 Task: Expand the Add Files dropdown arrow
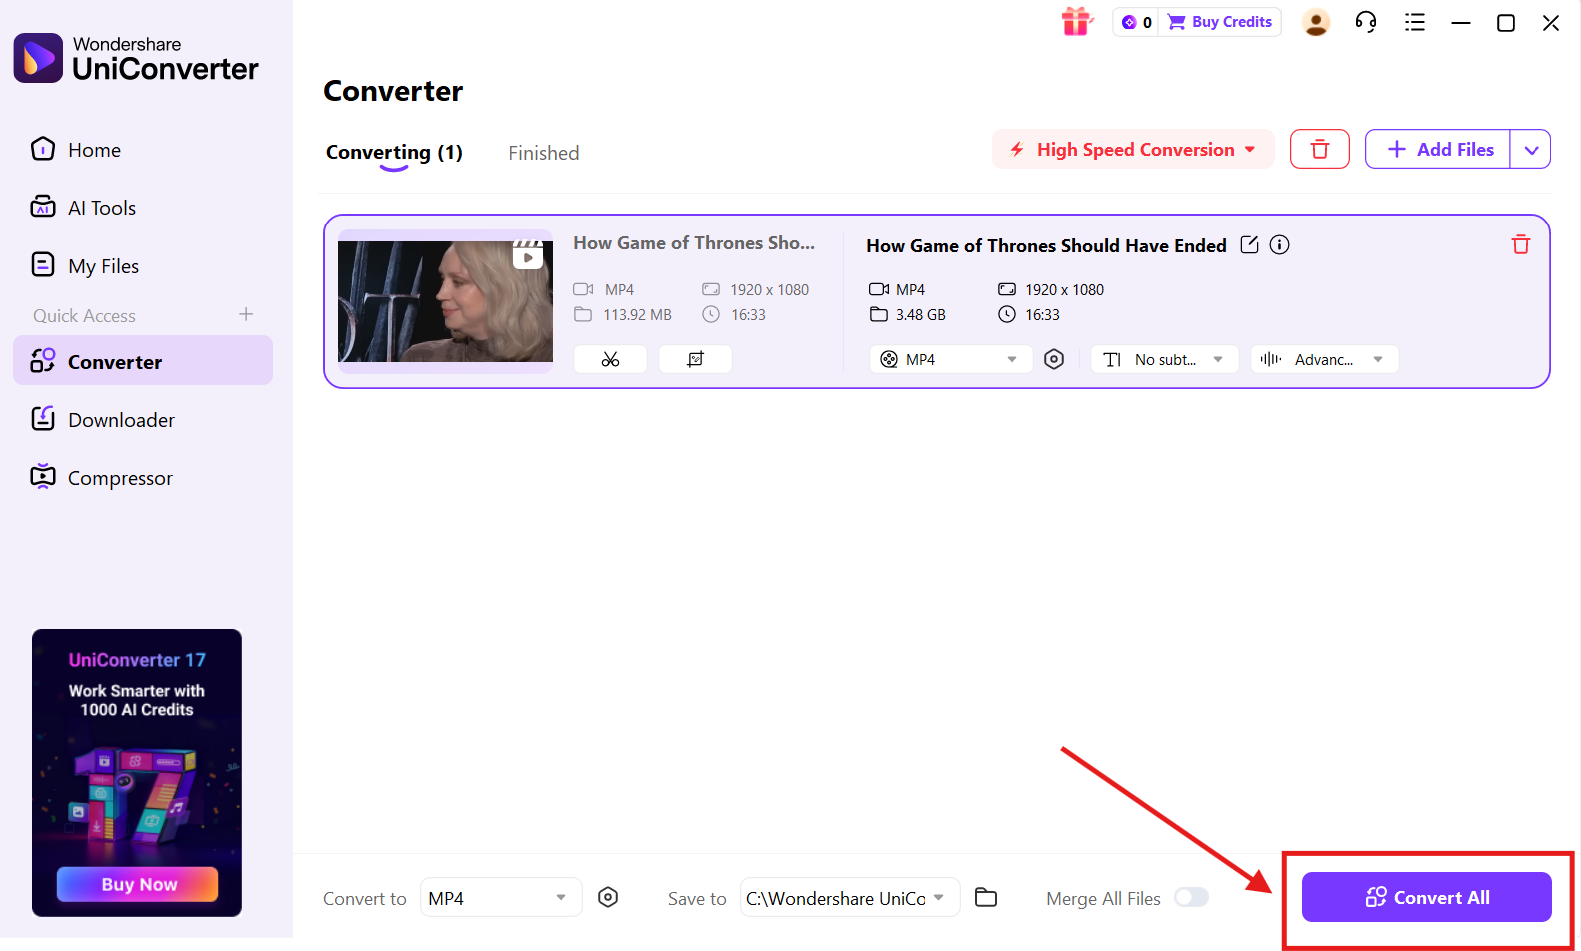click(1531, 150)
